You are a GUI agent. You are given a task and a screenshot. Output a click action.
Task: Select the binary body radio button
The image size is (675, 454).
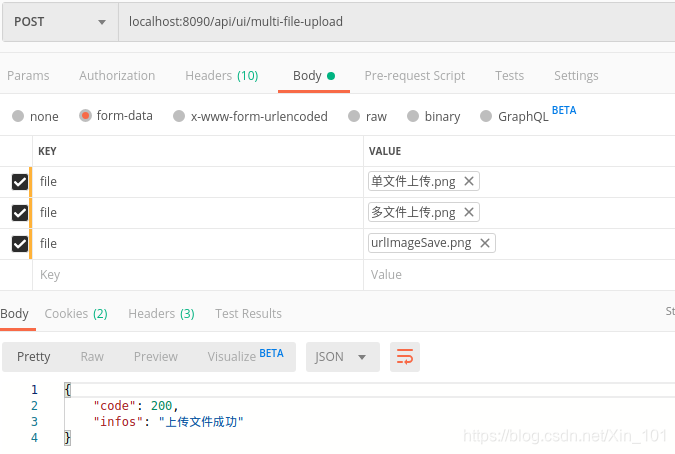[413, 116]
